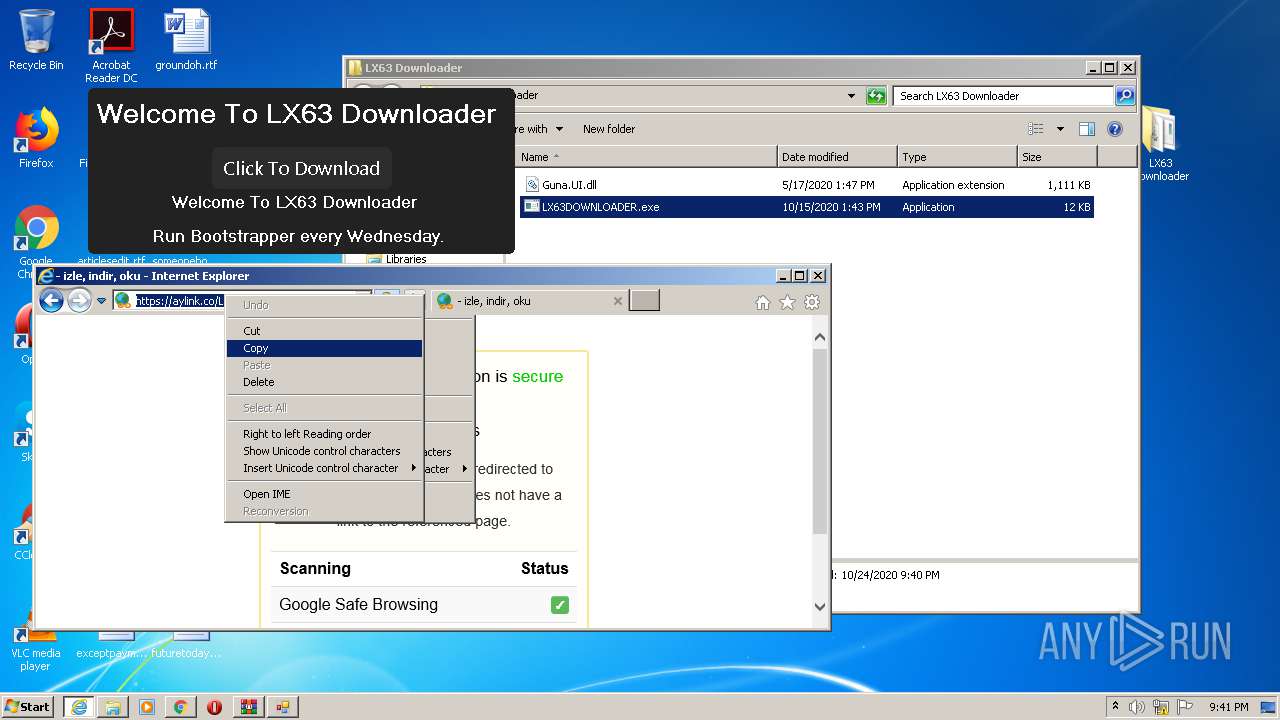Select Right to left Reading order
Screen dimensions: 1280x720
(x=324, y=434)
